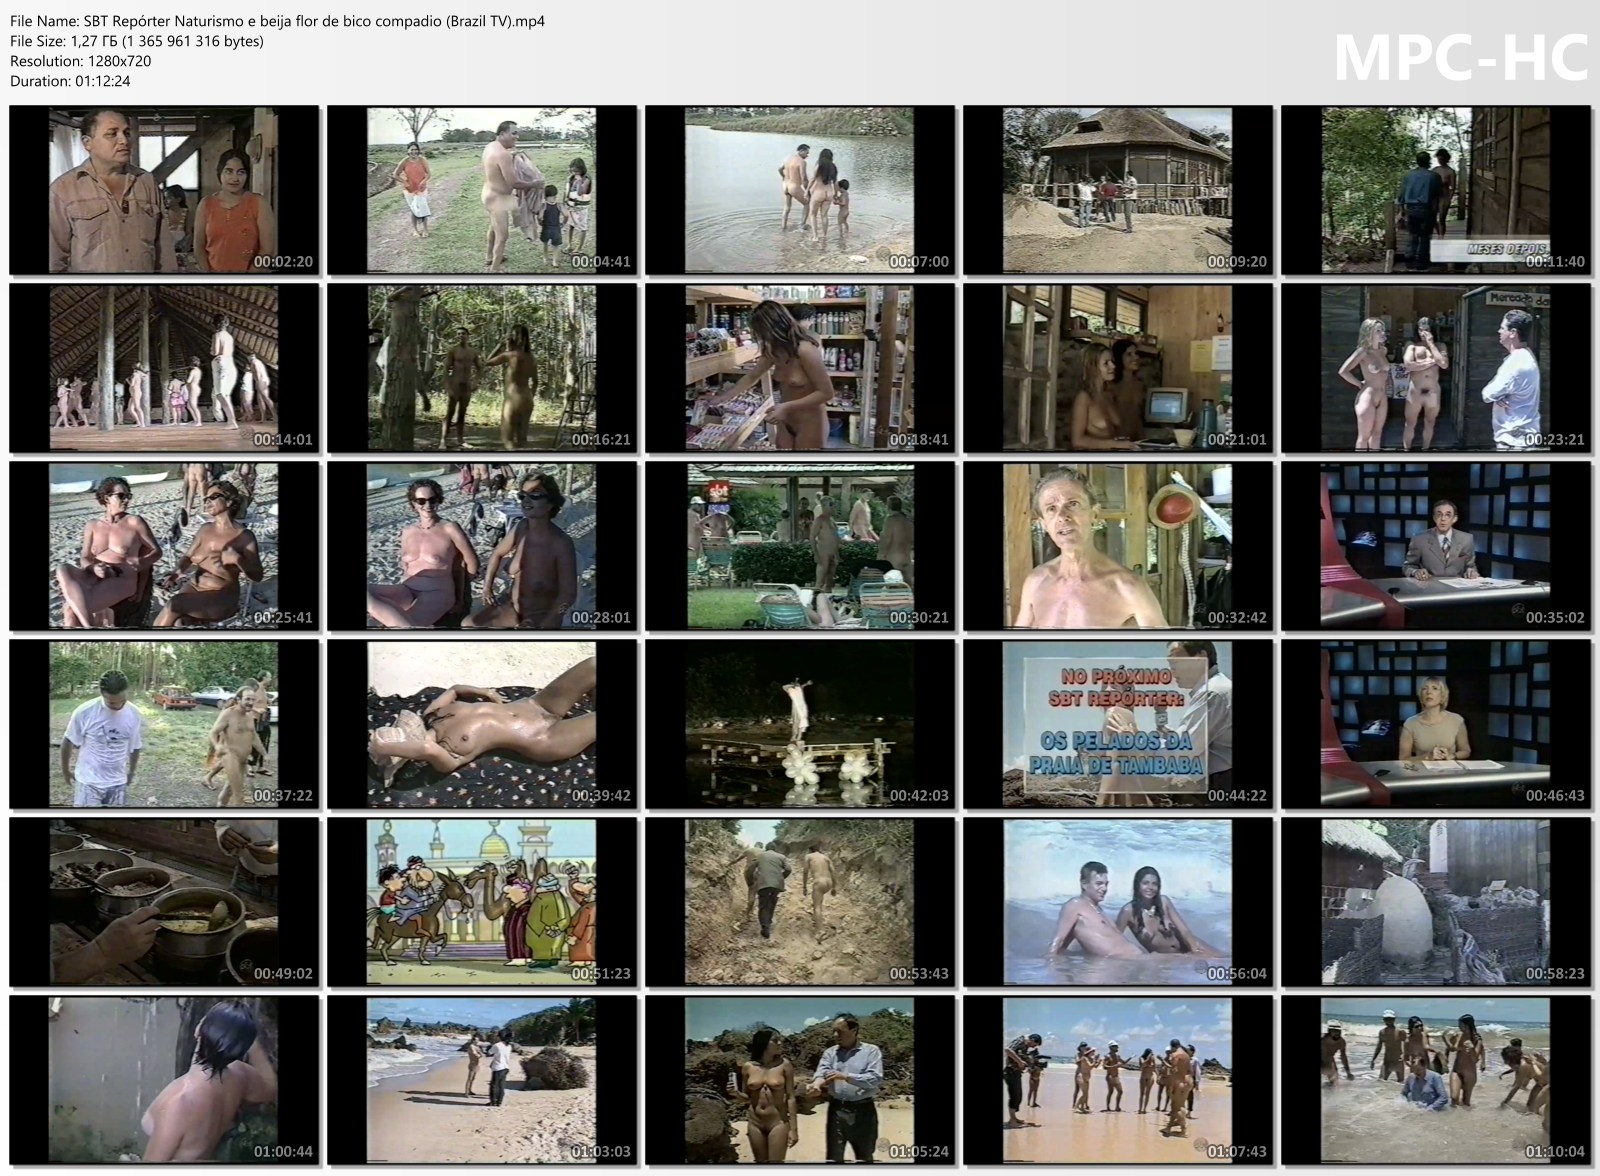Open the clay oven frame at 00:58:23

point(1436,902)
